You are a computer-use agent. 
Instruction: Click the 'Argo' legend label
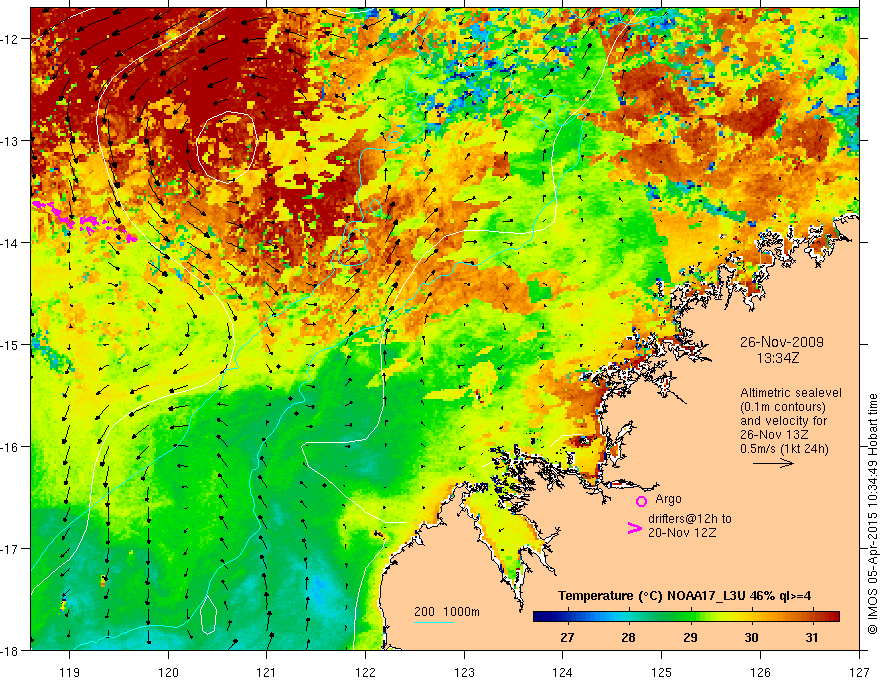pyautogui.click(x=668, y=499)
